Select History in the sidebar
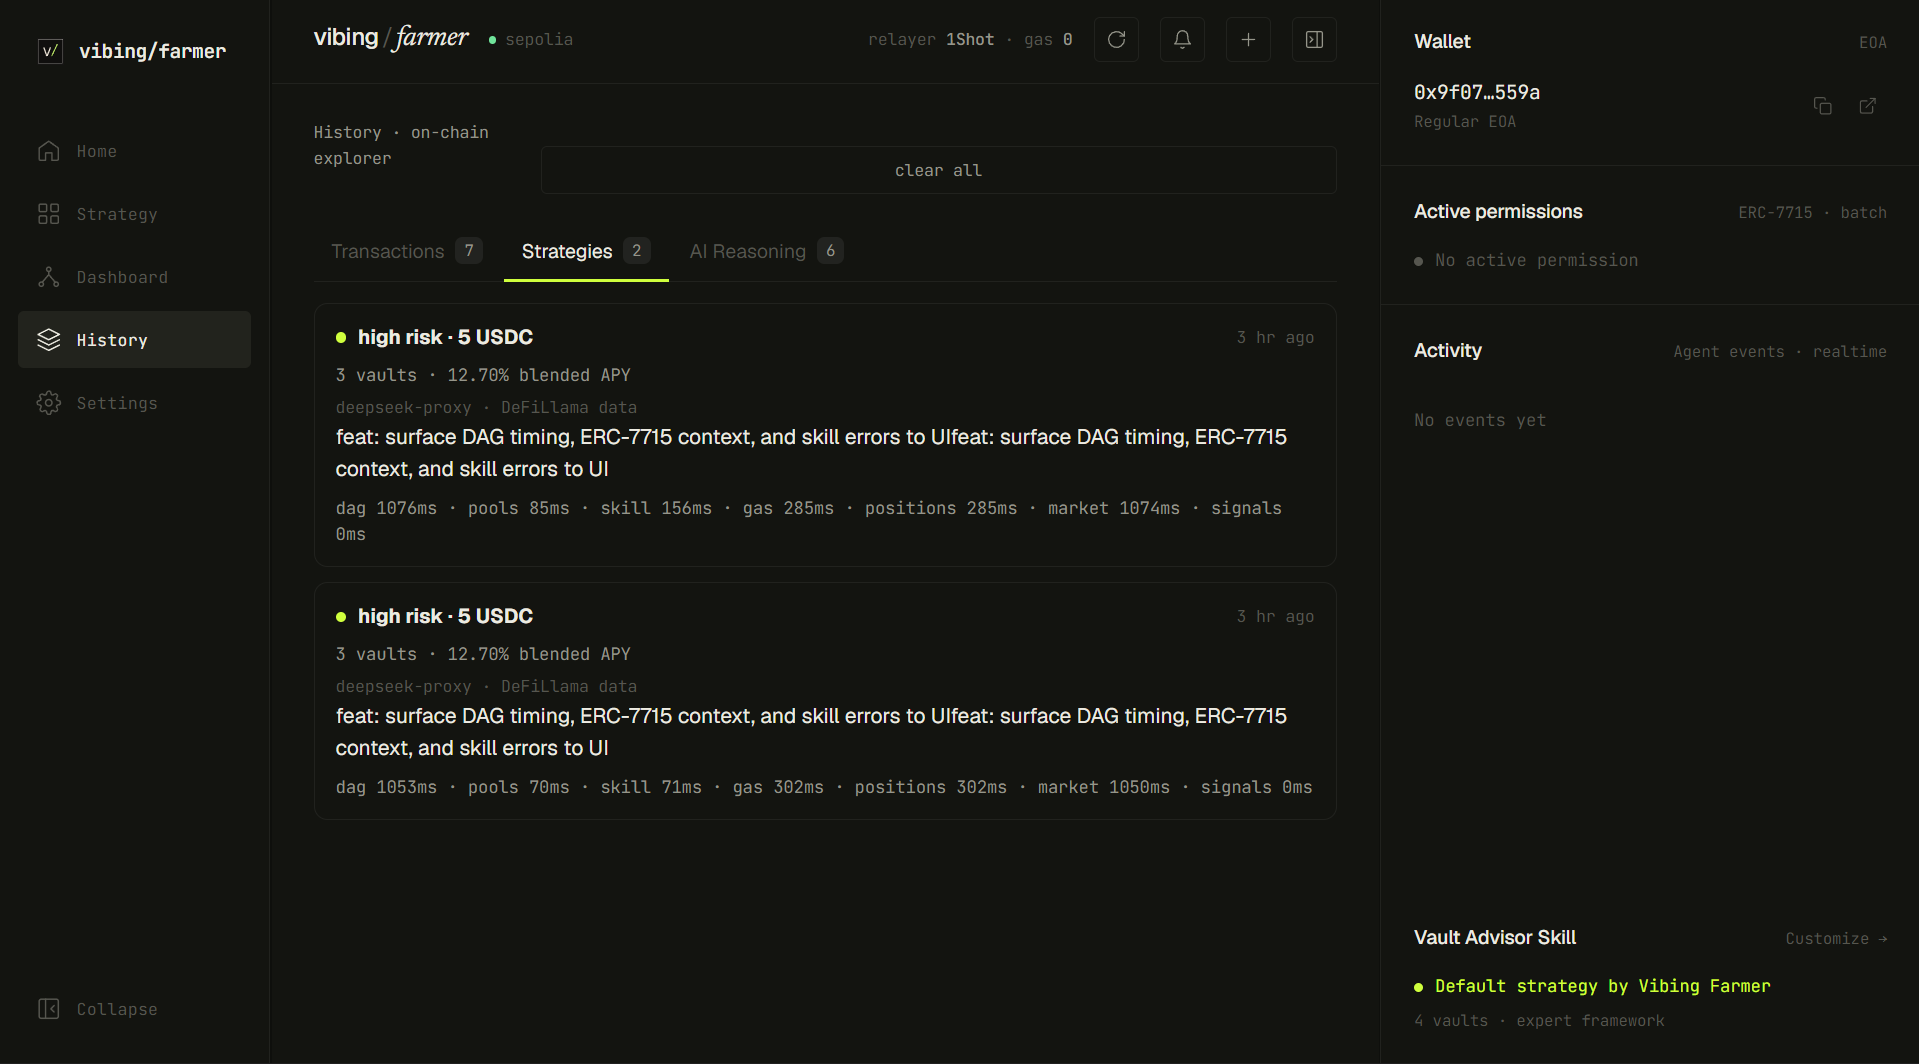The height and width of the screenshot is (1064, 1919). [134, 340]
